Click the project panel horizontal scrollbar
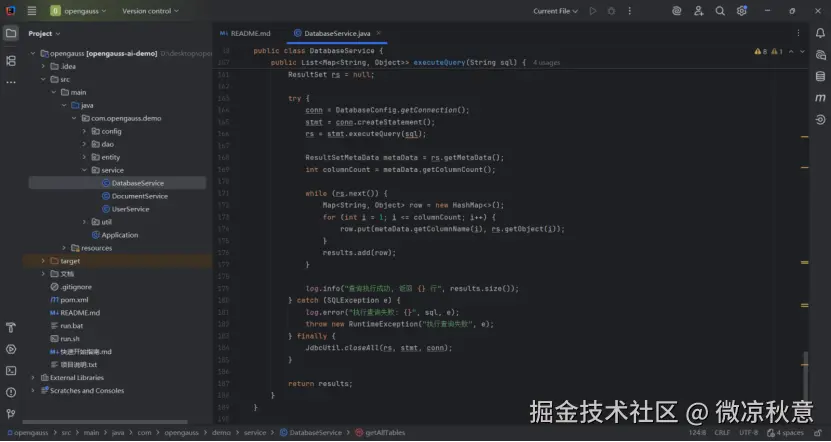This screenshot has height=442, width=831. tap(105, 422)
